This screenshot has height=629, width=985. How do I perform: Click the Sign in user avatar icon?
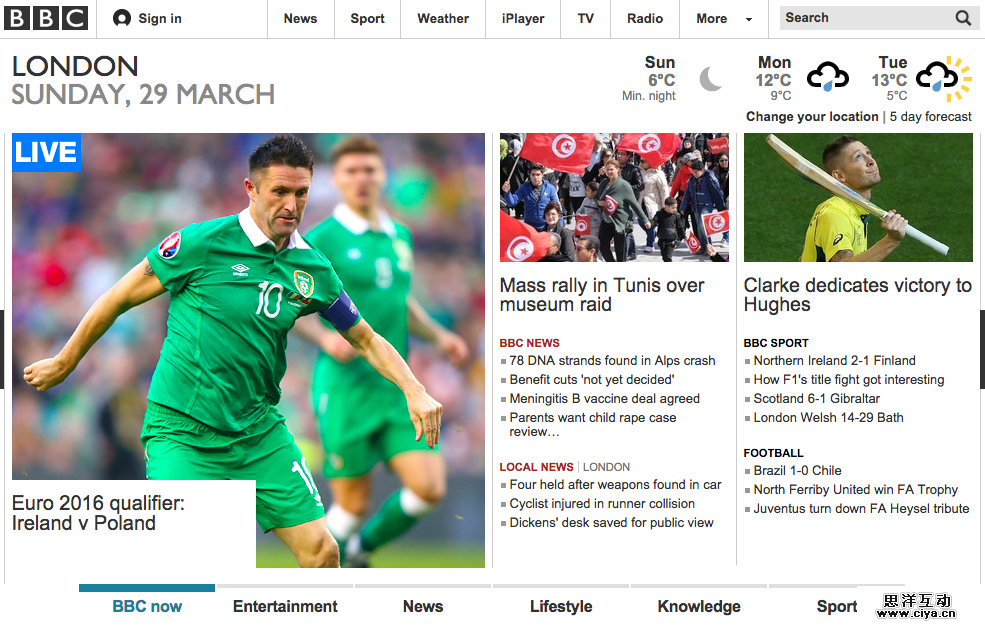pos(122,18)
